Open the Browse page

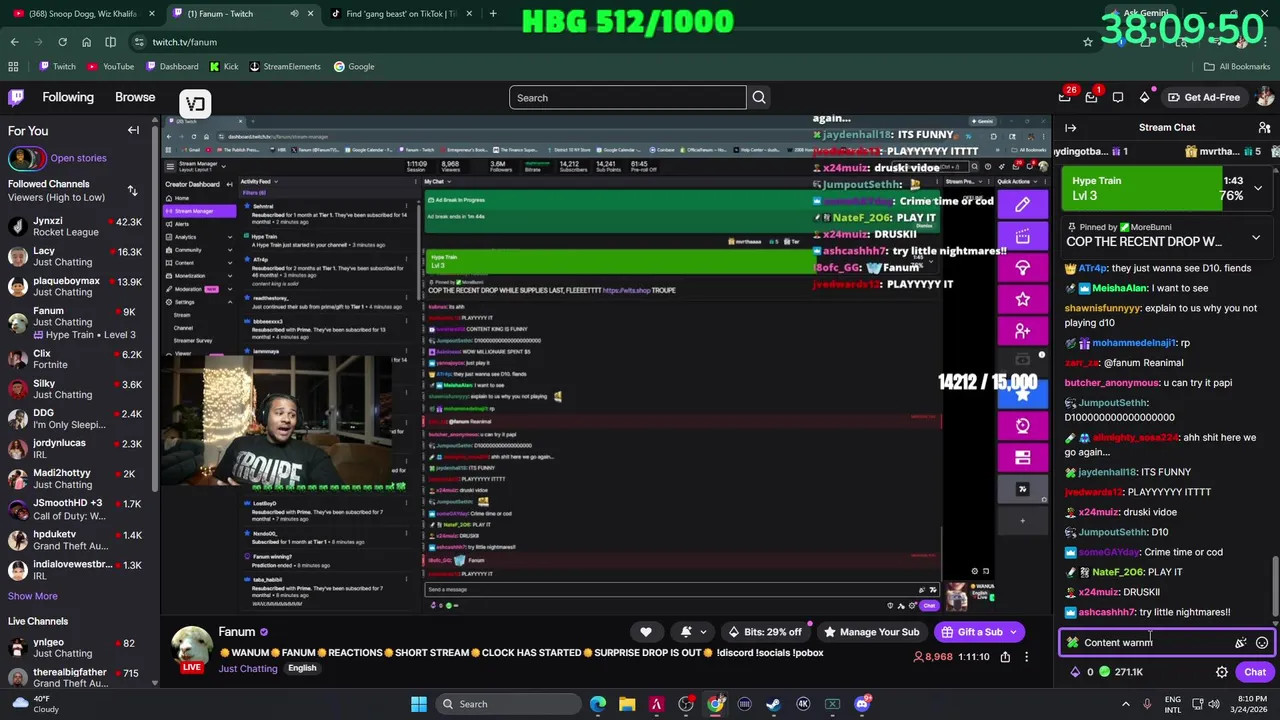tap(135, 97)
